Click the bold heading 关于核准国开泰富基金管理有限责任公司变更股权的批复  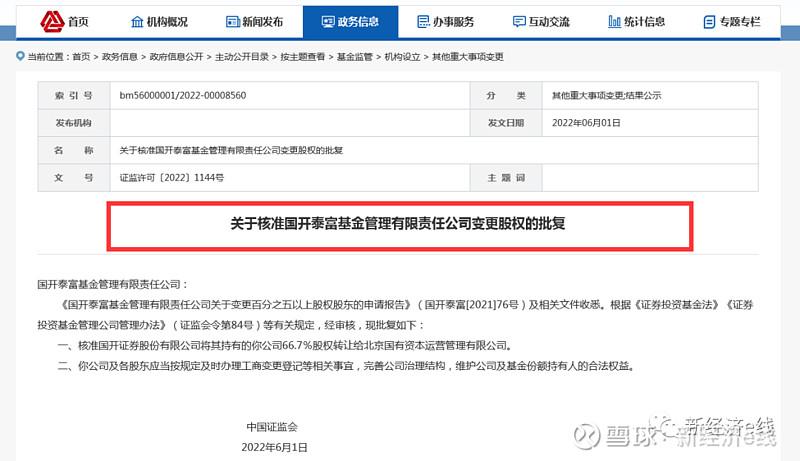[x=398, y=224]
